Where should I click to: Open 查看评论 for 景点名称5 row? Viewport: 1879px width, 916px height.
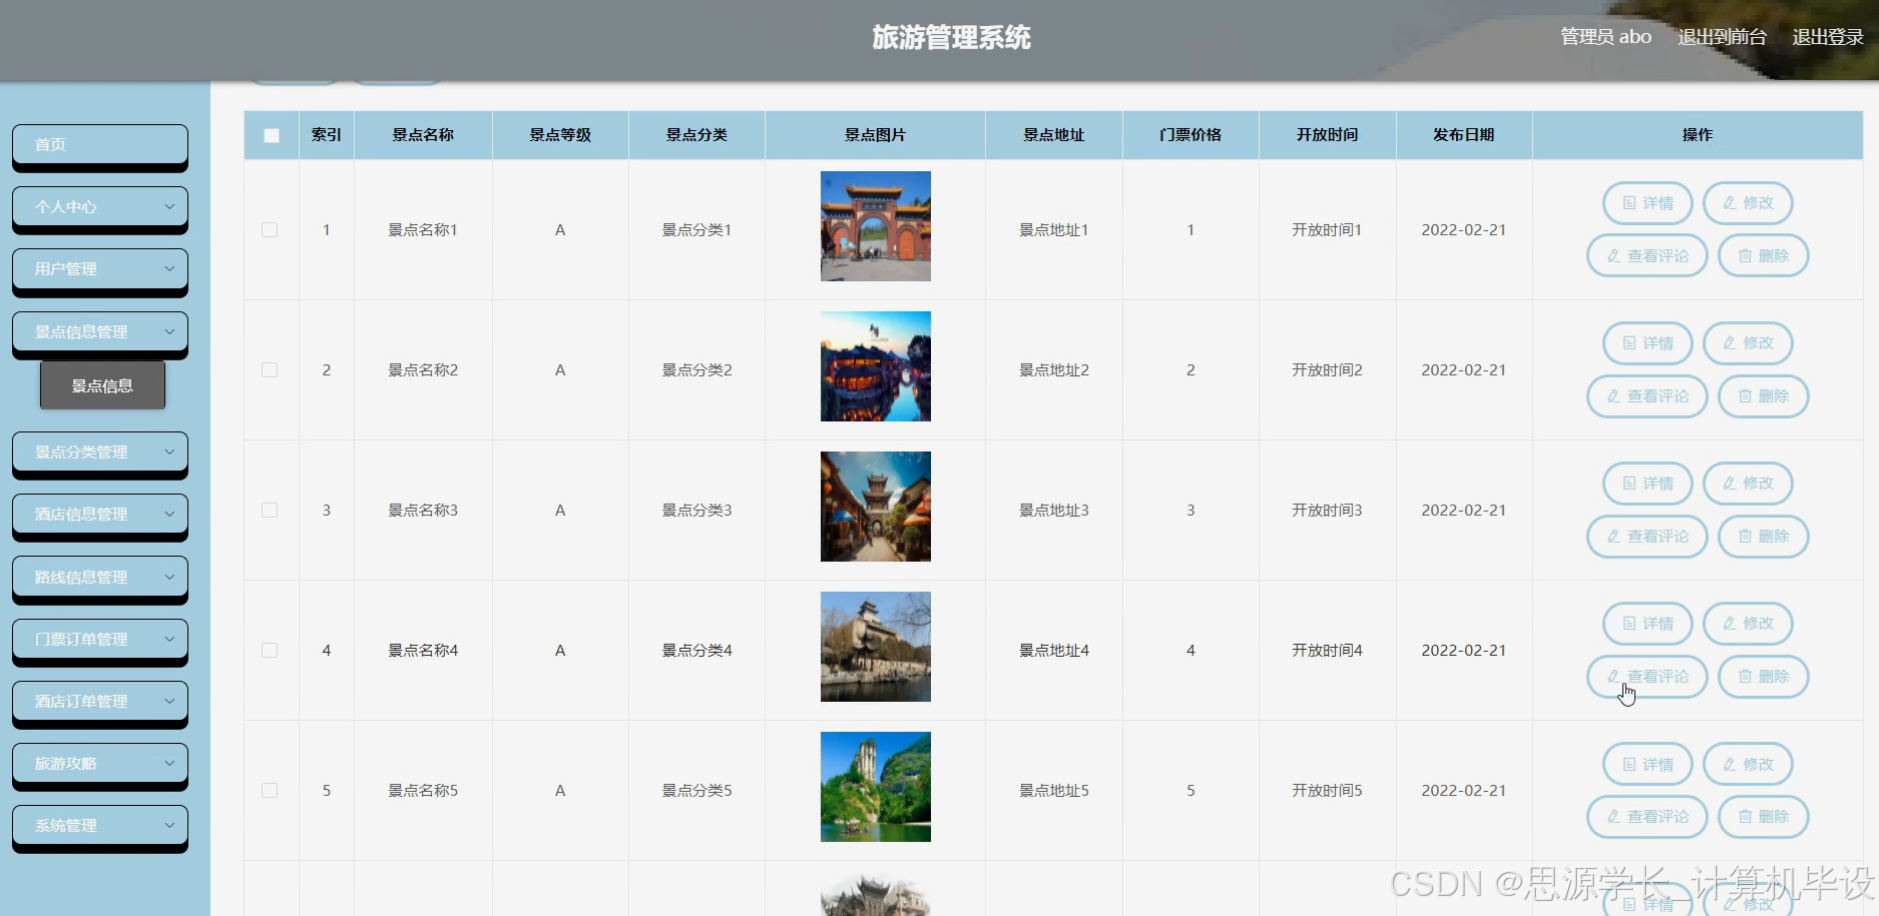(1646, 817)
